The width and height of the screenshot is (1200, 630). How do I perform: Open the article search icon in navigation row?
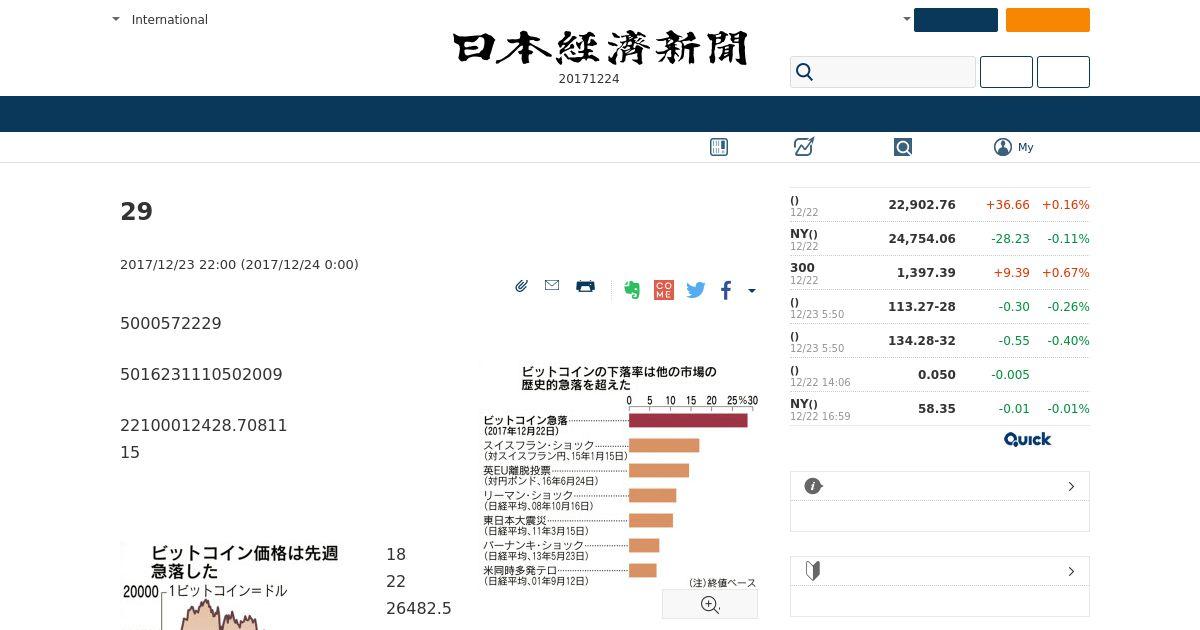[903, 147]
